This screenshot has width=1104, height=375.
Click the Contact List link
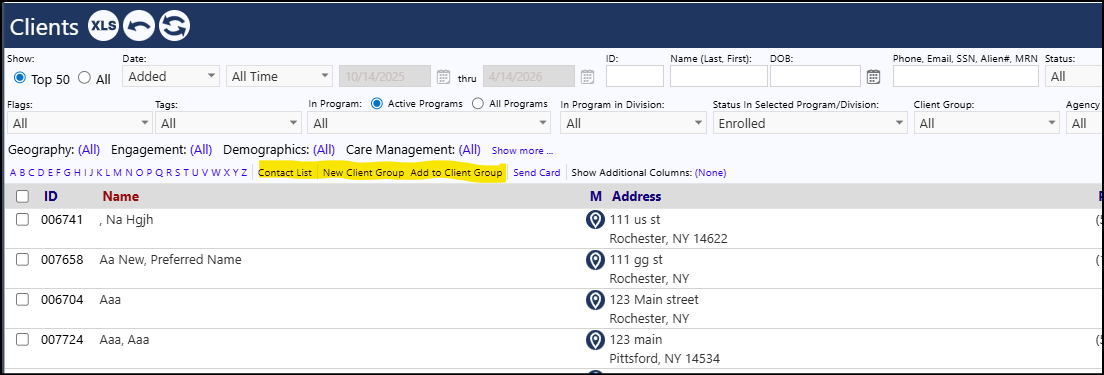284,172
